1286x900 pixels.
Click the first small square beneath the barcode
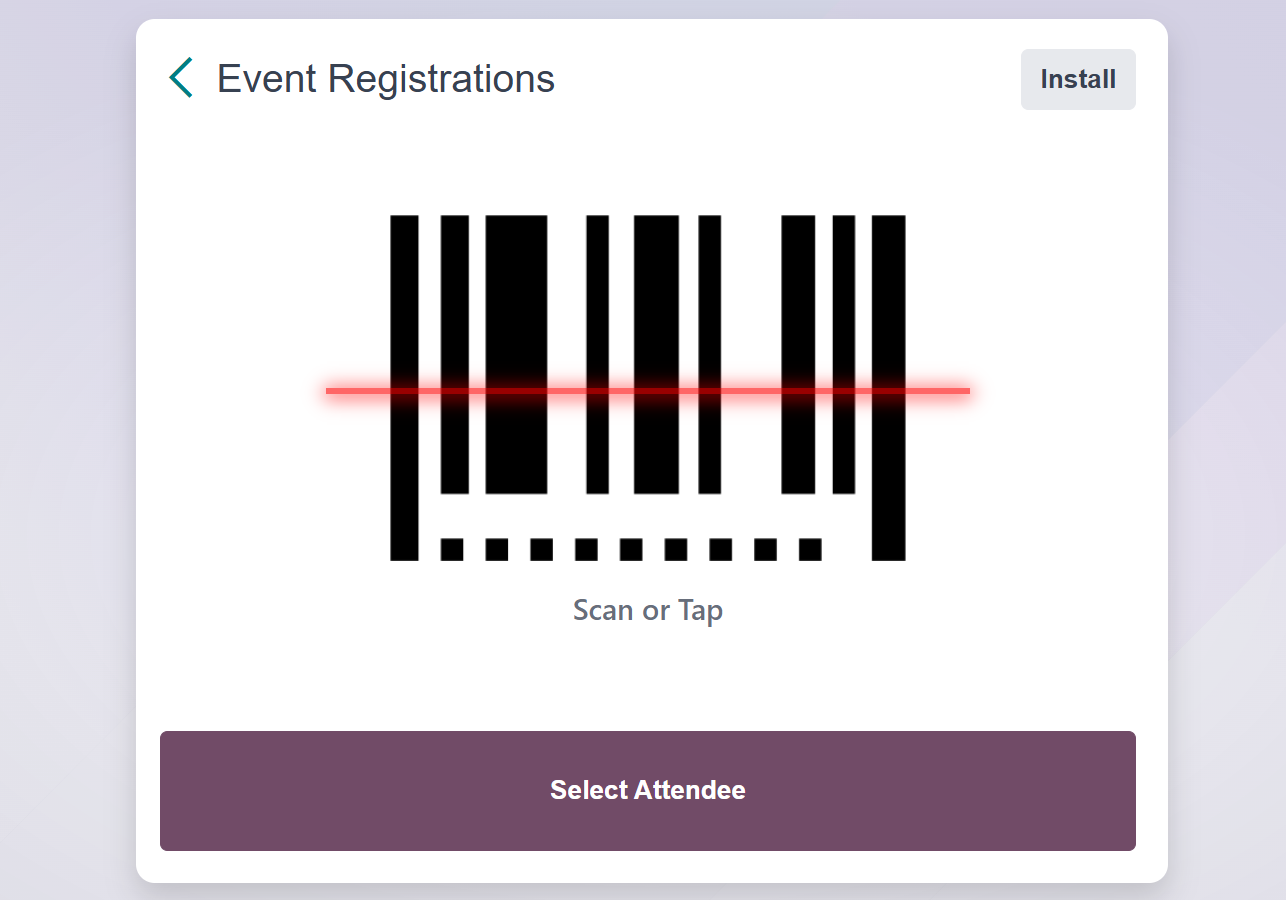tap(452, 549)
